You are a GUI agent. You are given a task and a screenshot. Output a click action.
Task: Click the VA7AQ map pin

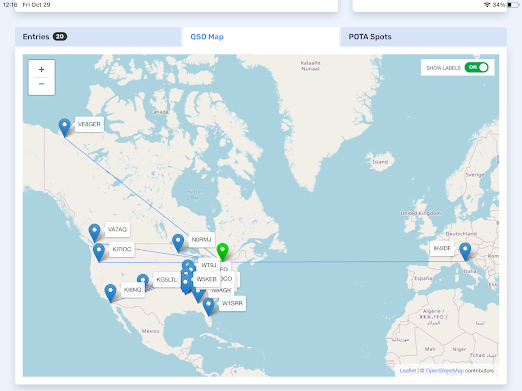tap(94, 233)
